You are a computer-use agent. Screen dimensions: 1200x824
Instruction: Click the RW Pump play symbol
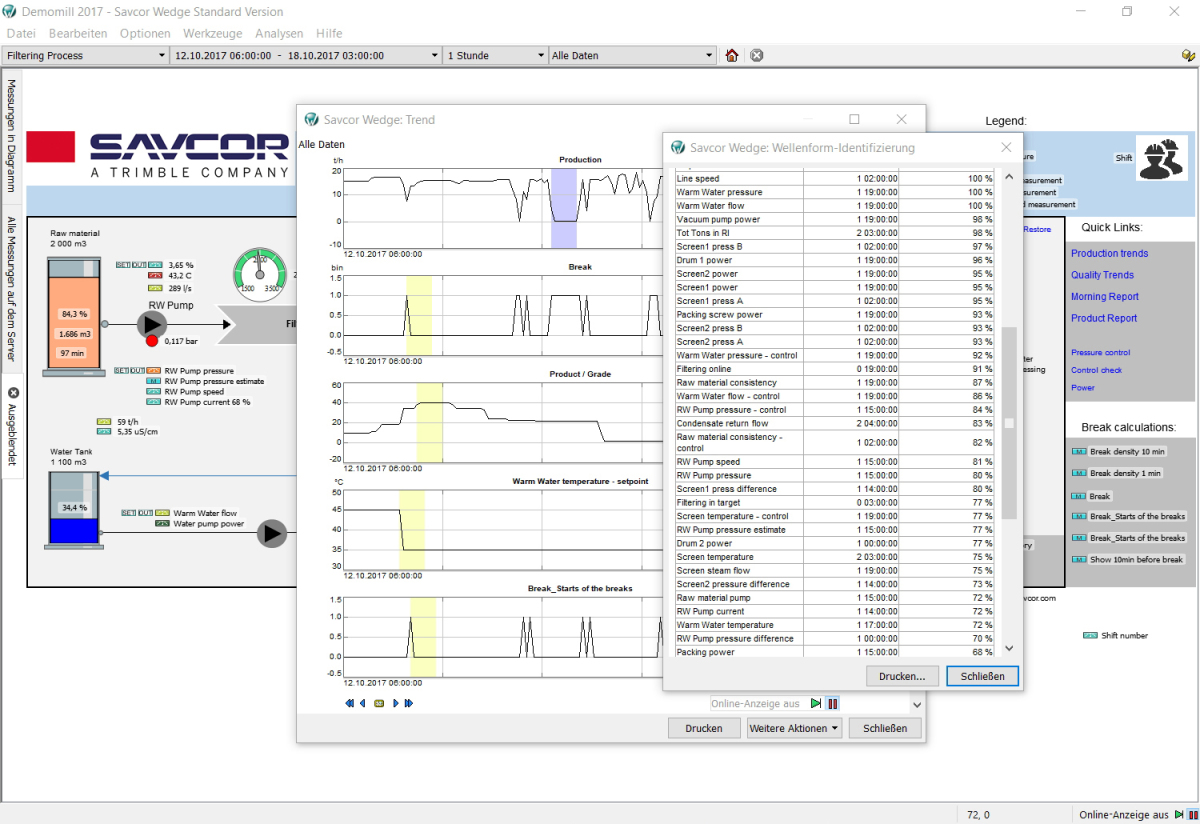point(152,324)
